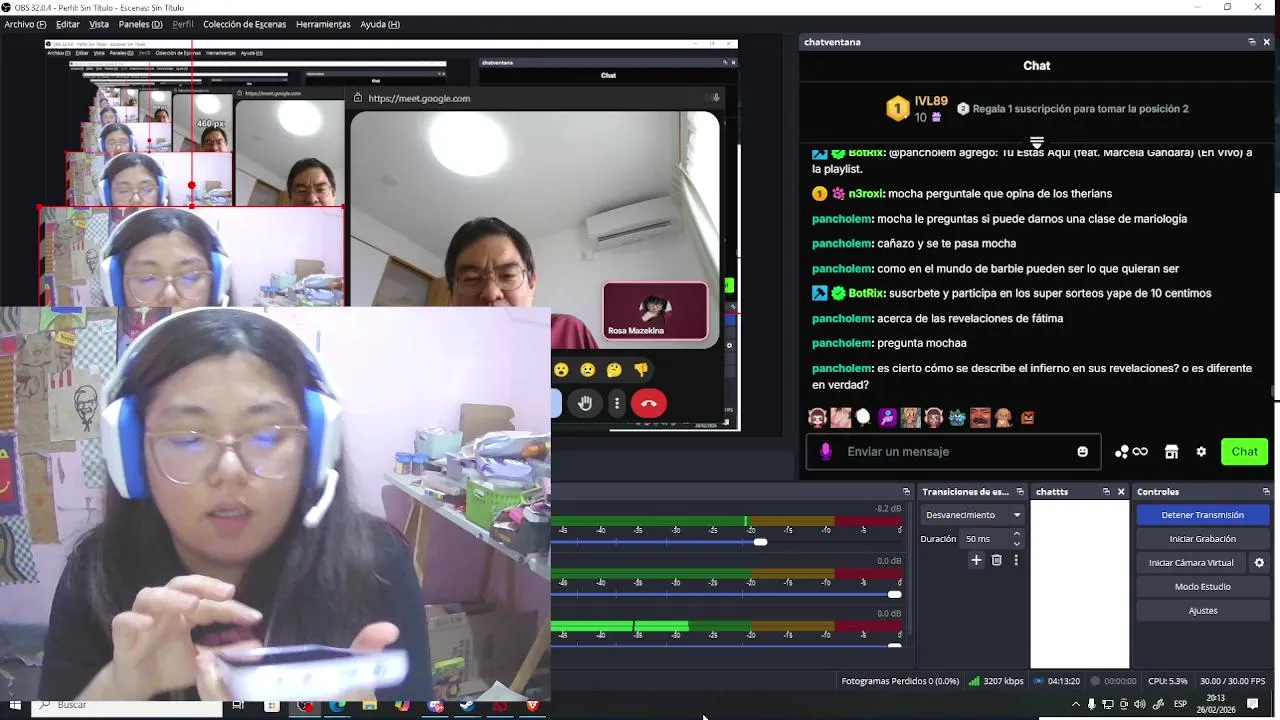
Task: Click Windows Start button
Action: click(15, 705)
